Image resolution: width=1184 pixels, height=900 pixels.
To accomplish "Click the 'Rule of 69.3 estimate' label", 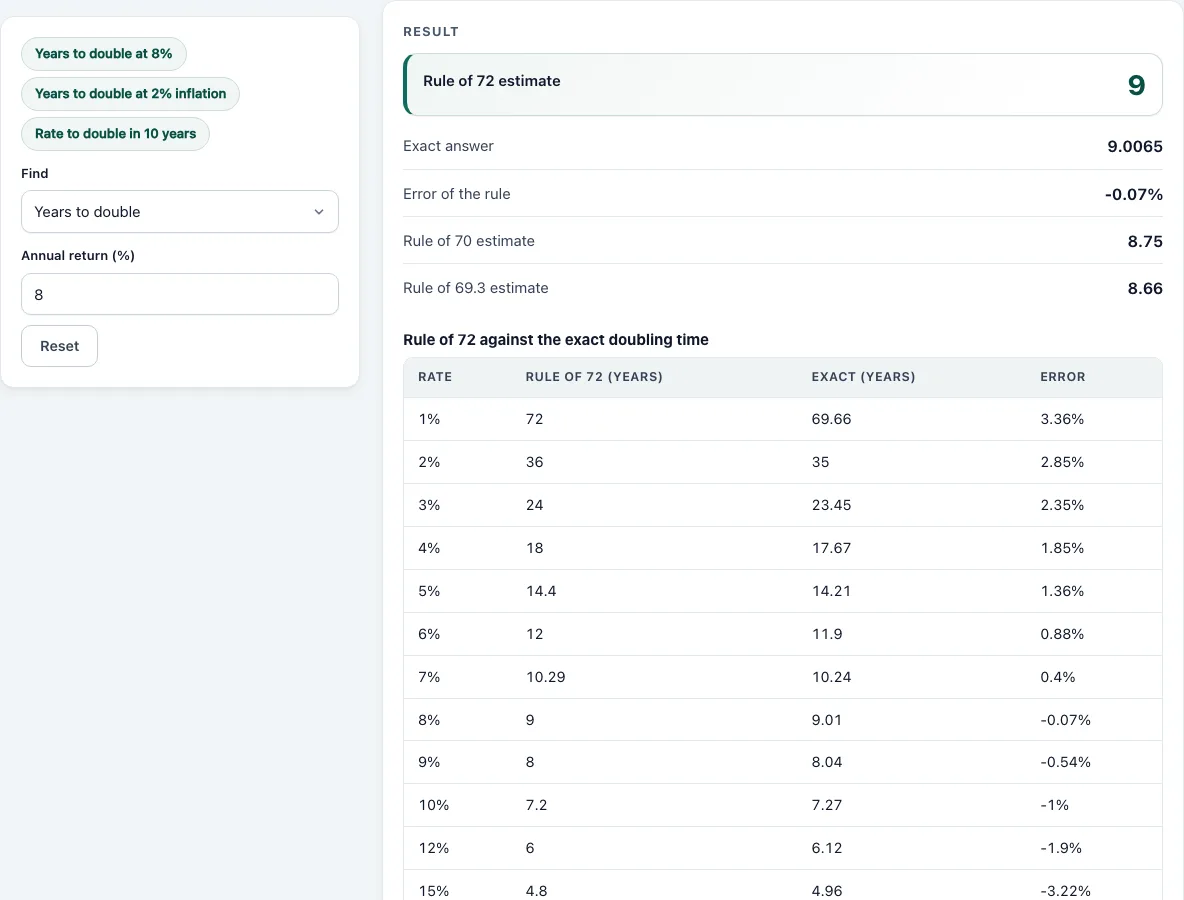I will pyautogui.click(x=475, y=288).
